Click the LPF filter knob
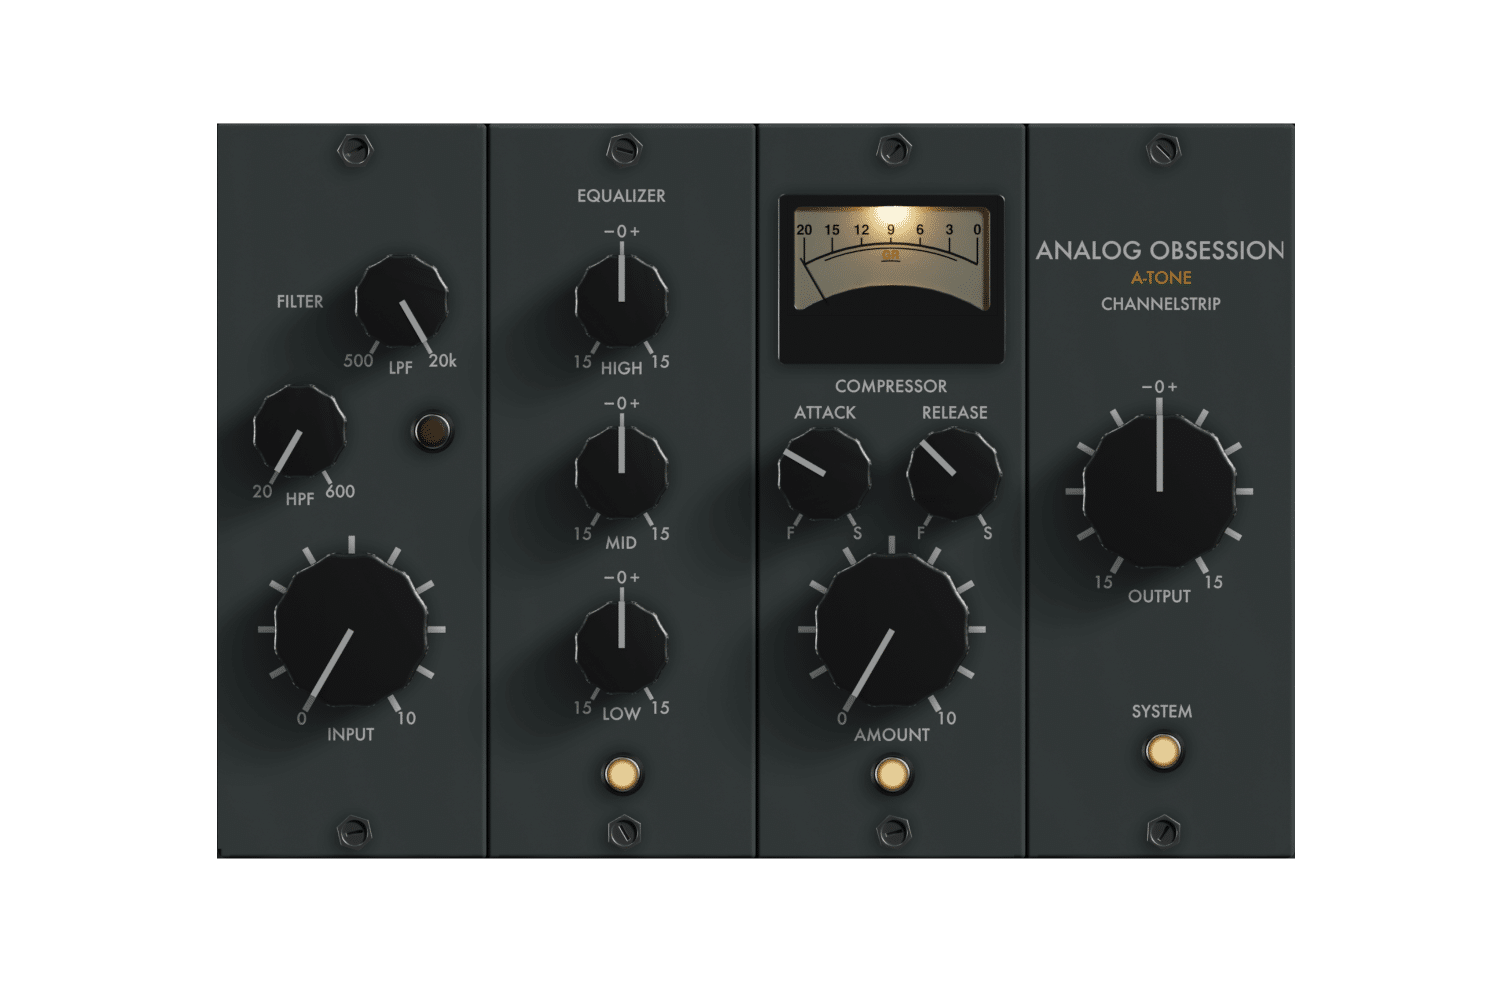Screen dimensions: 1512x982 (402, 301)
